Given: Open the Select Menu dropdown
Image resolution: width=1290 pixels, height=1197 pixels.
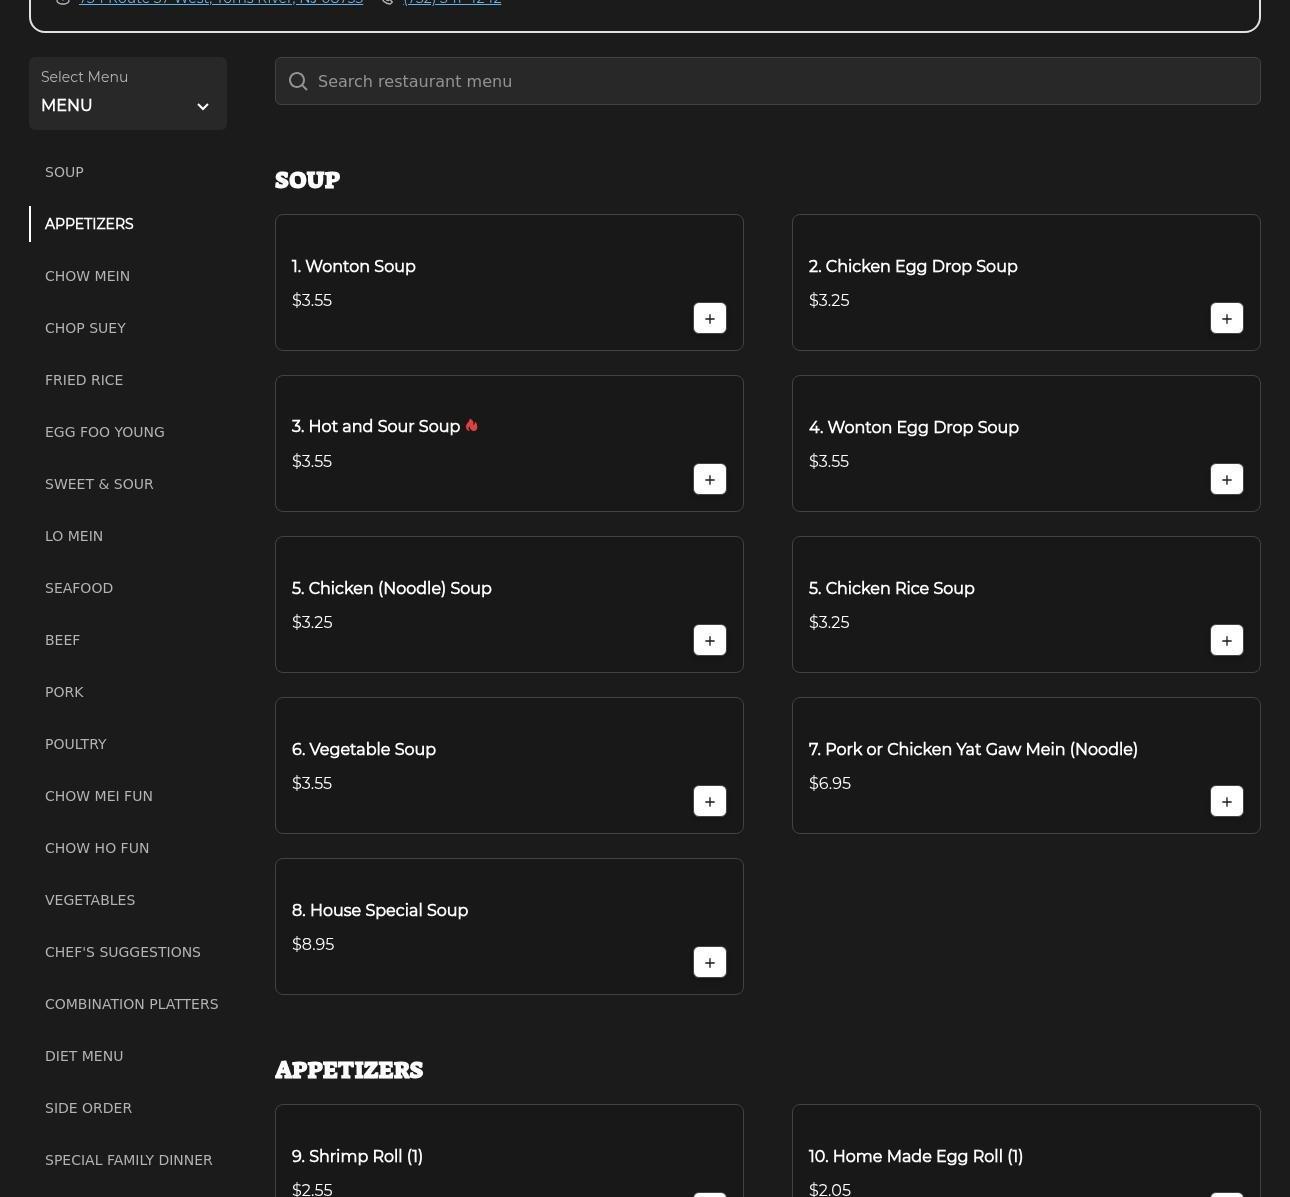Looking at the screenshot, I should [x=127, y=94].
